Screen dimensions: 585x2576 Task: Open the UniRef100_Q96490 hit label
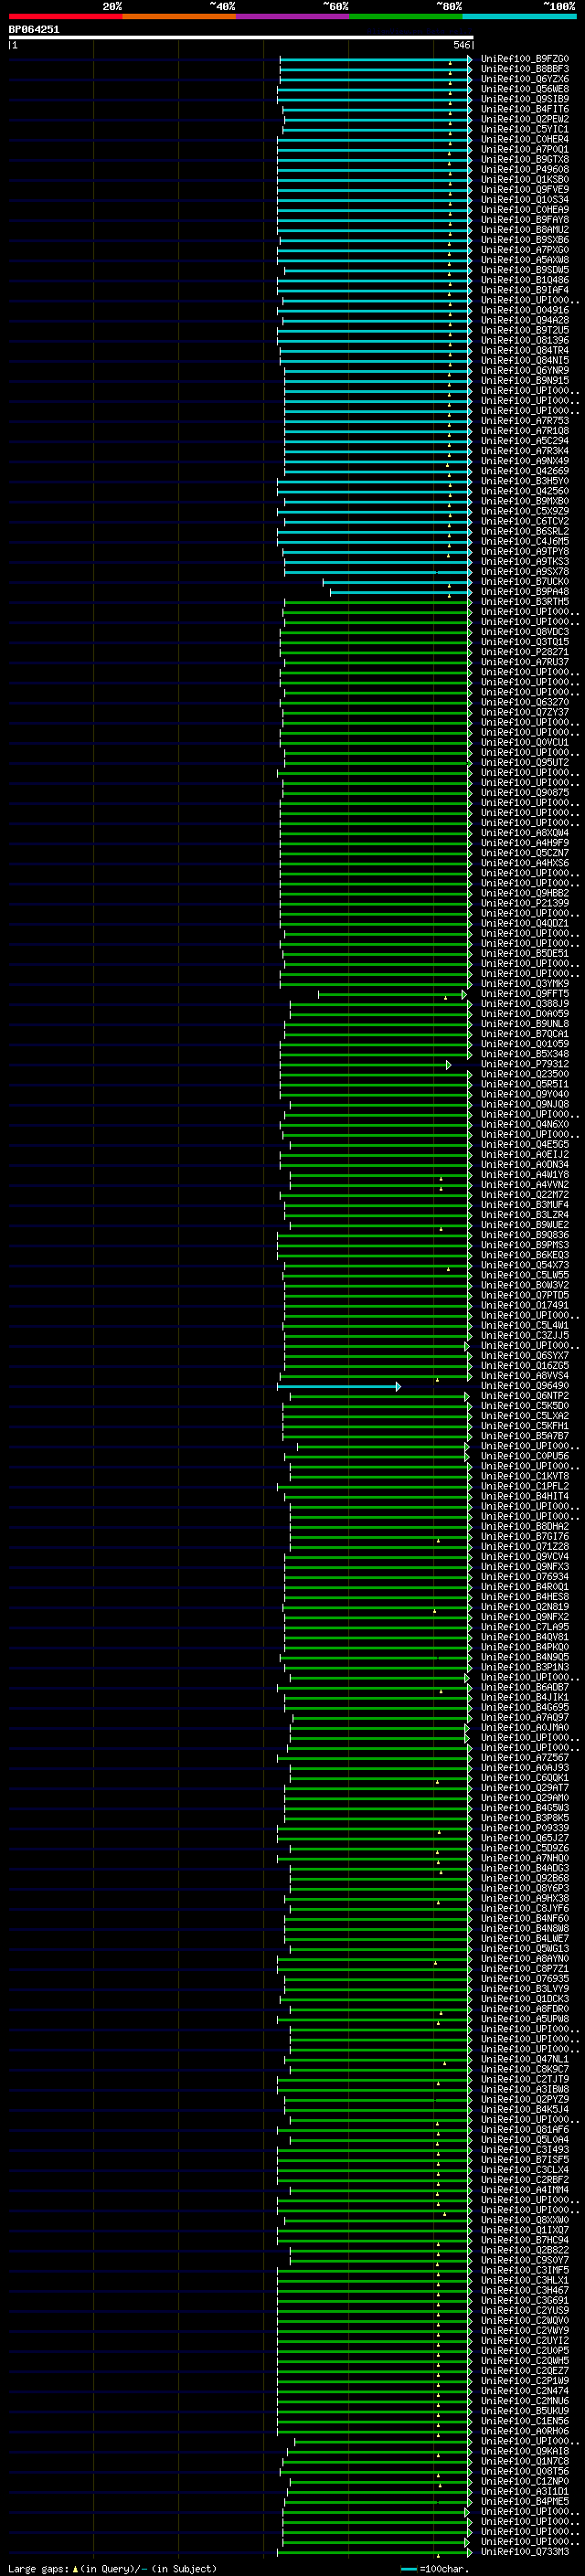click(524, 1385)
